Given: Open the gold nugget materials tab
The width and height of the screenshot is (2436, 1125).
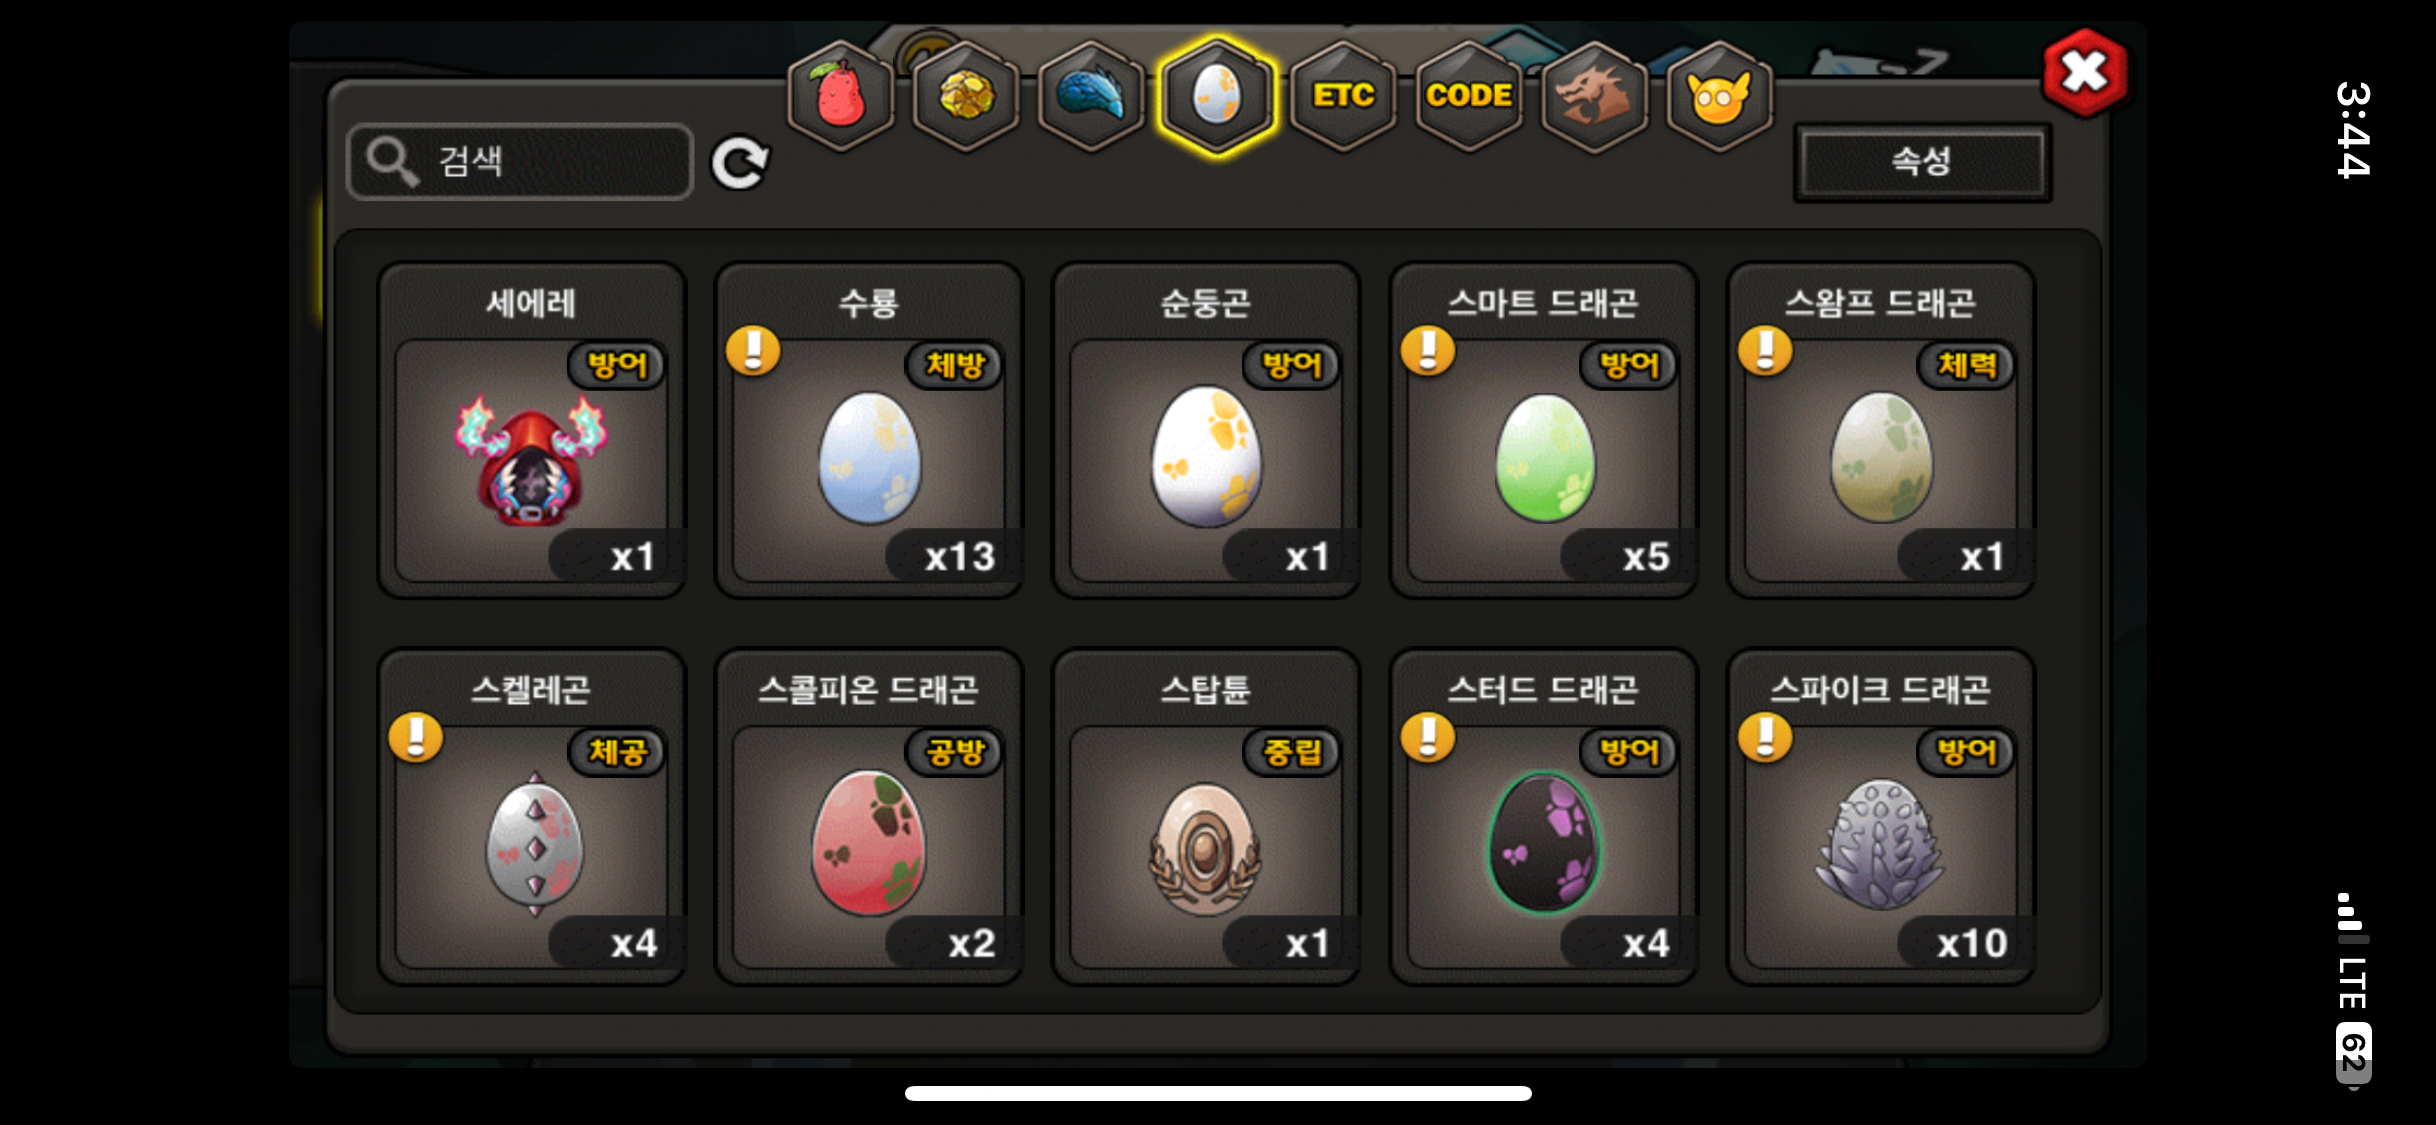Looking at the screenshot, I should coord(966,96).
